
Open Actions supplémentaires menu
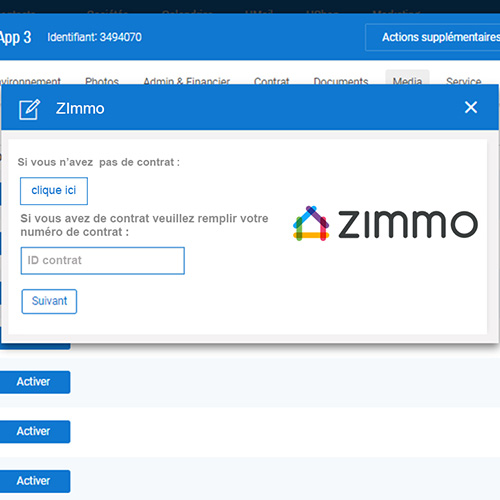click(433, 37)
